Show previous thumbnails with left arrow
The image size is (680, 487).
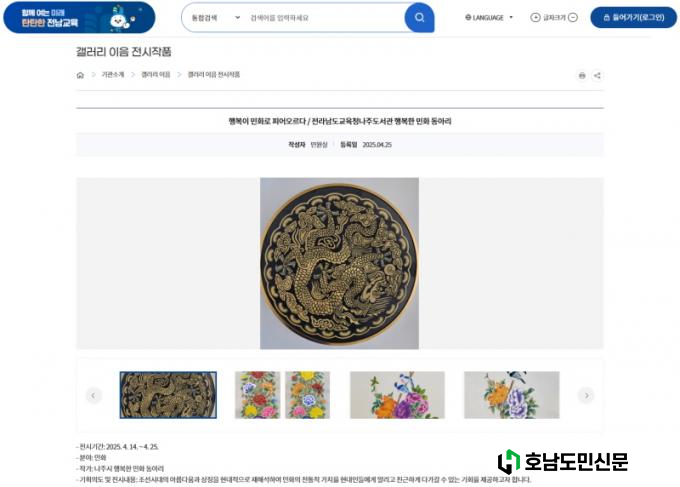(x=93, y=395)
